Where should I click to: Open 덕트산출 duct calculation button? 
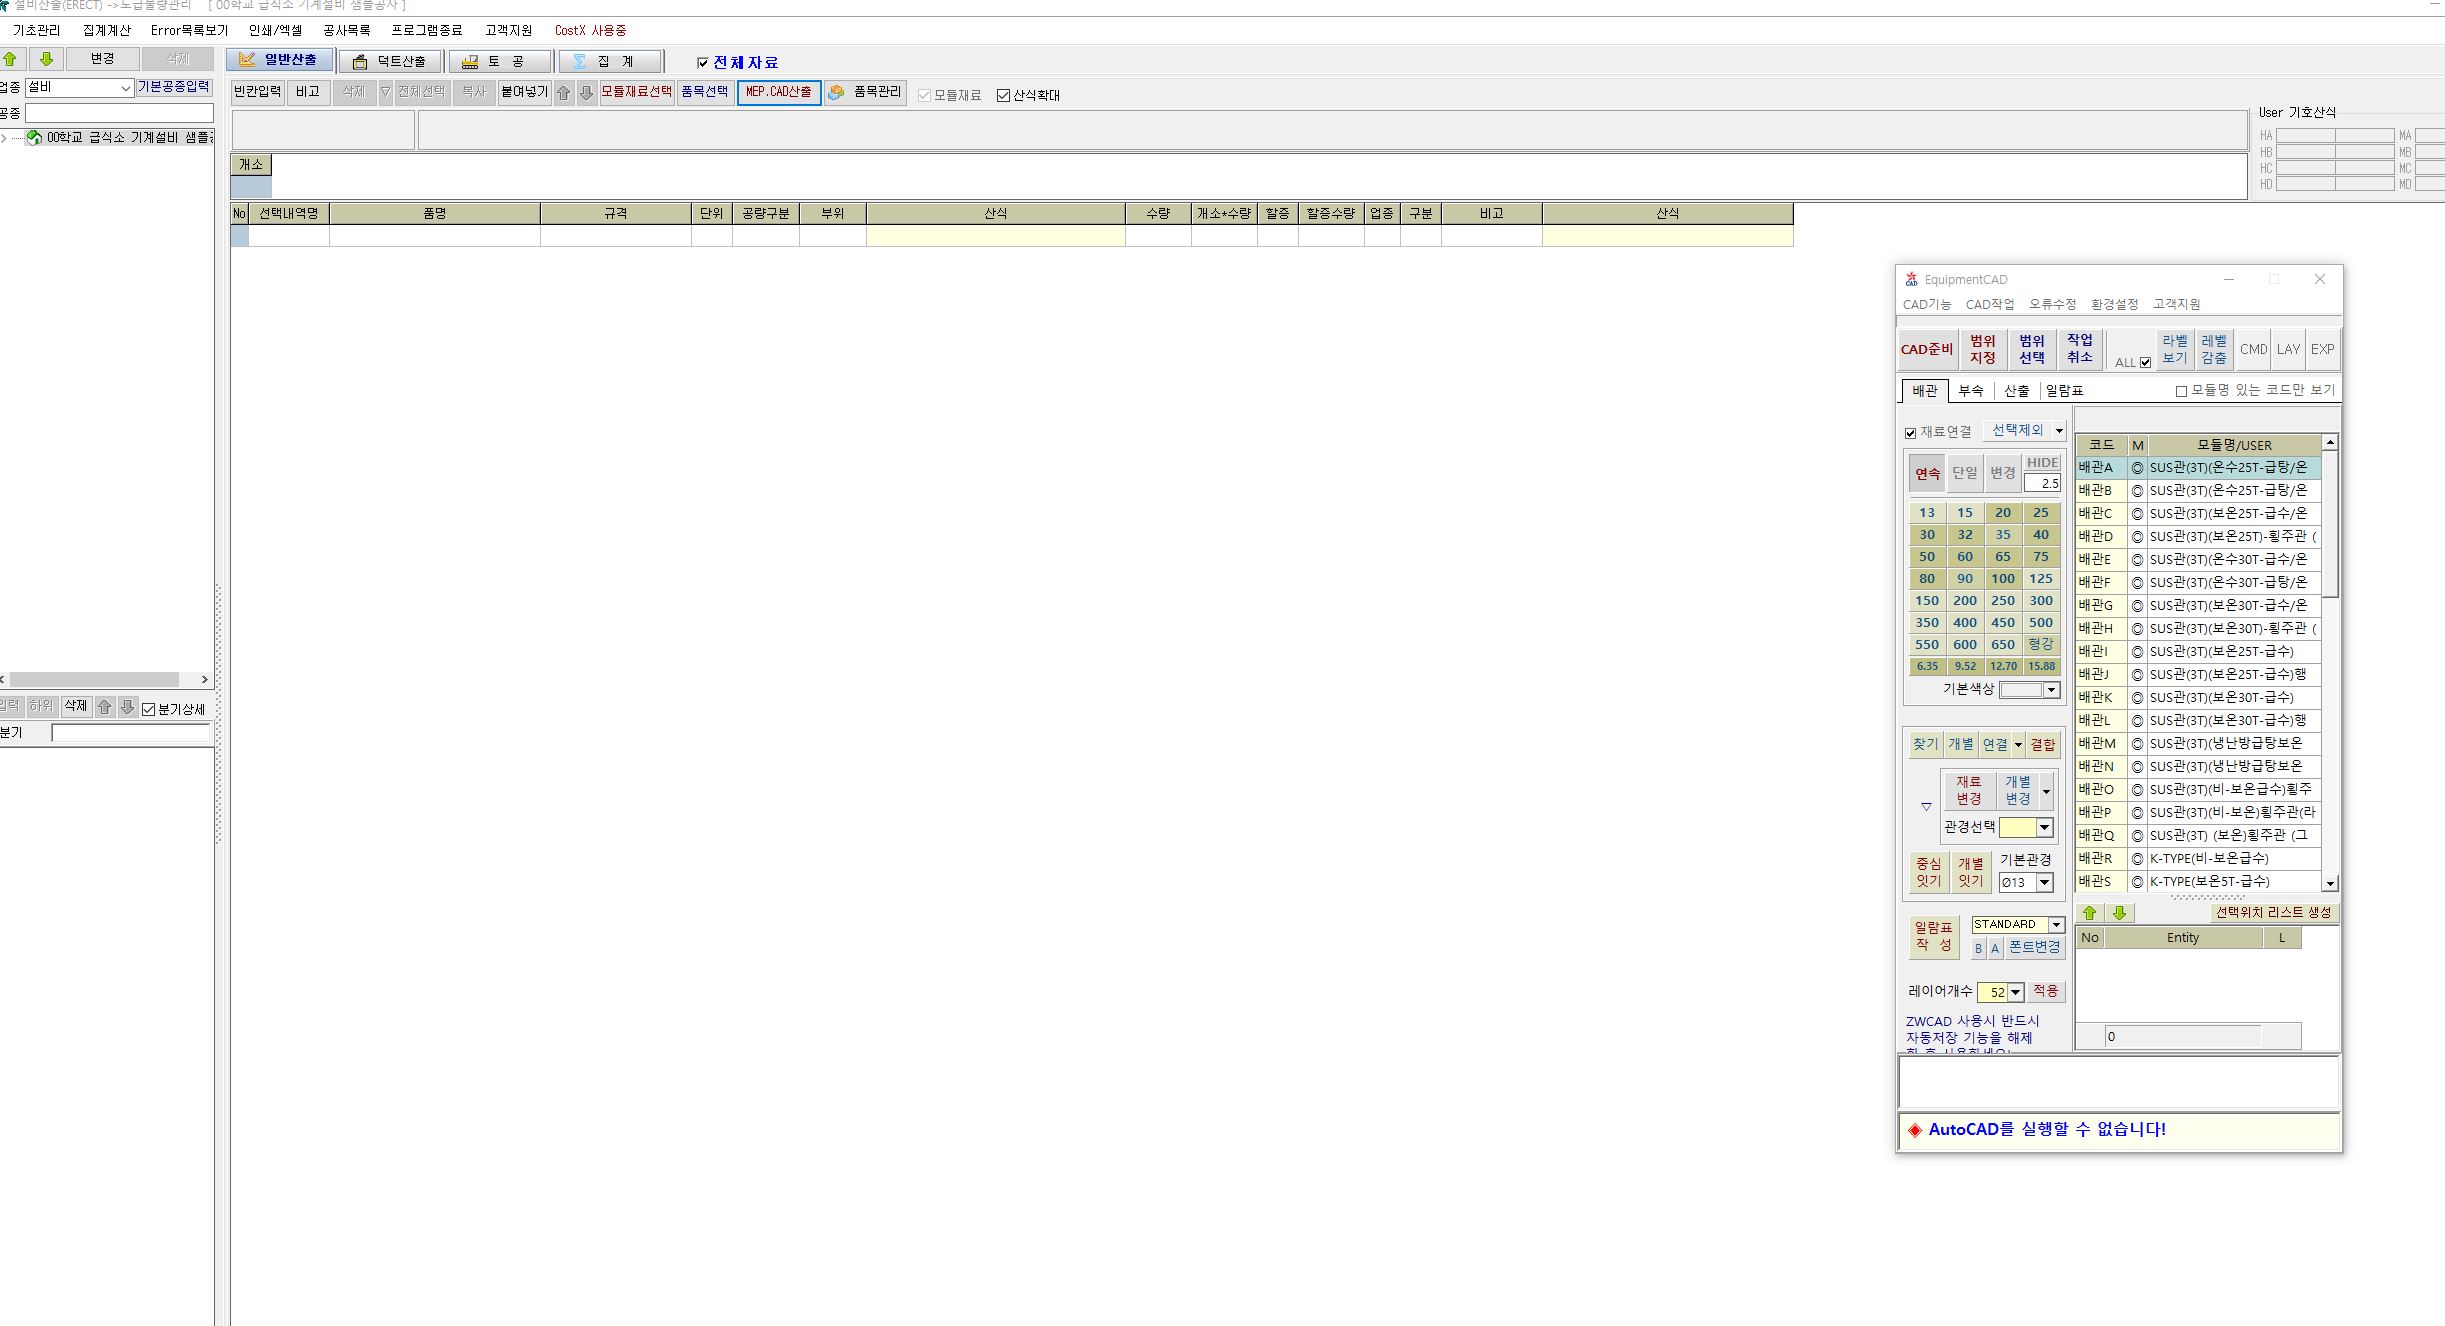(x=390, y=62)
